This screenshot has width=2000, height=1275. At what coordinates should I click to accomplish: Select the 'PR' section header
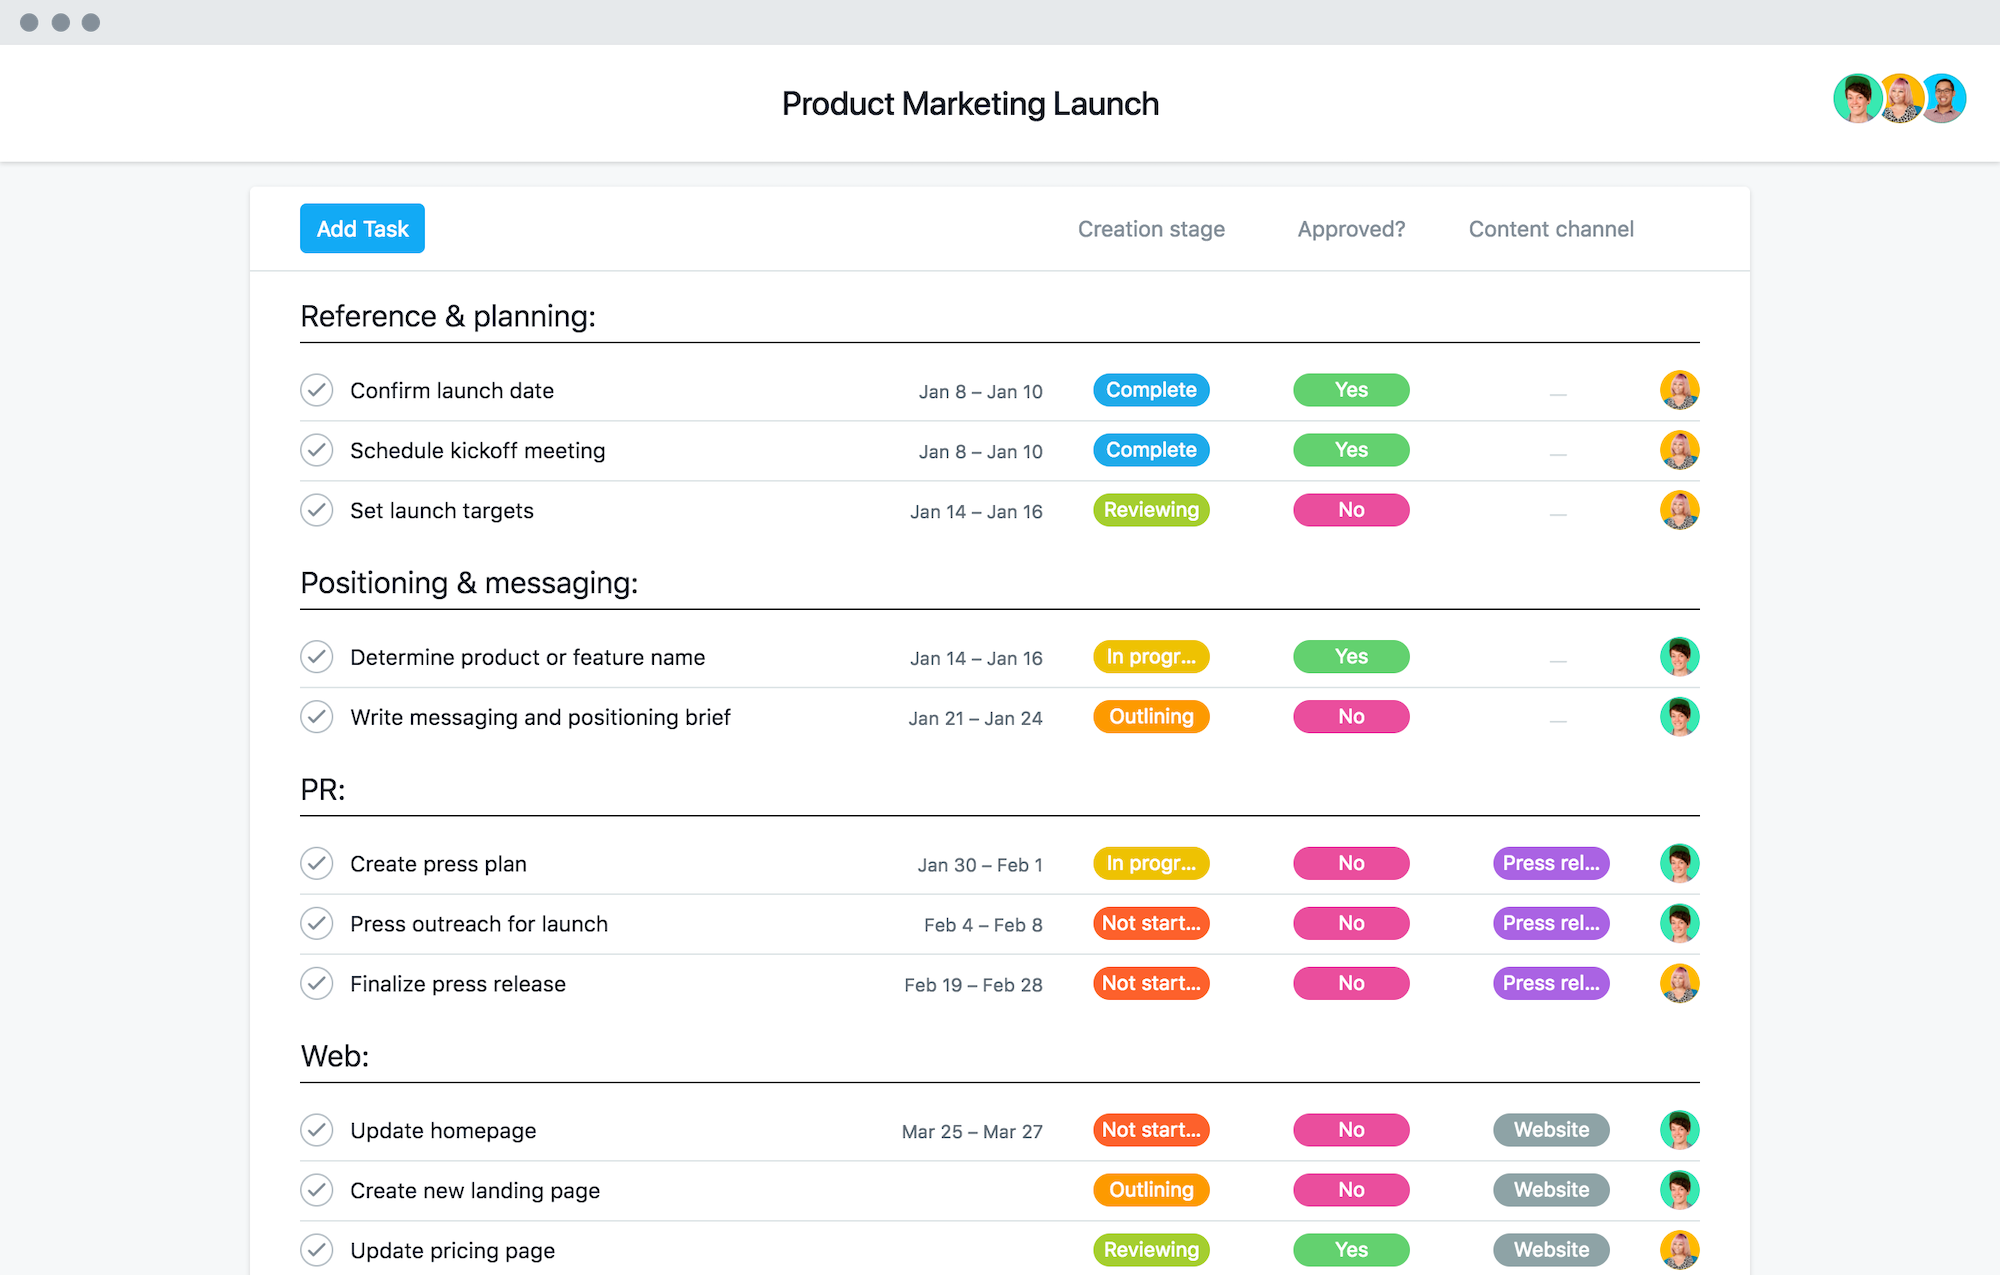tap(322, 788)
